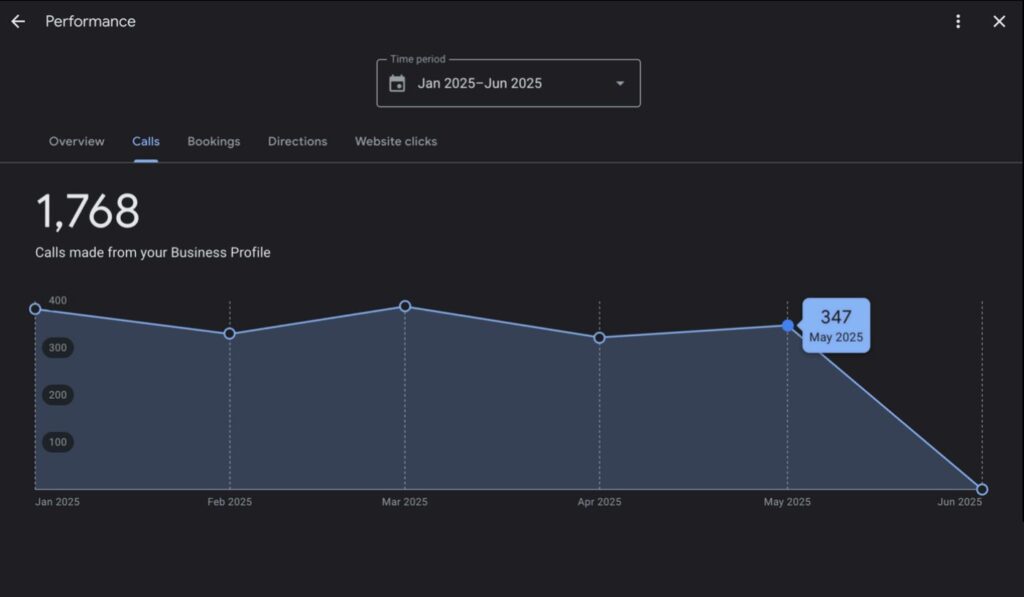Select the Feb 2025 data point
Viewport: 1024px width, 597px height.
tap(230, 334)
